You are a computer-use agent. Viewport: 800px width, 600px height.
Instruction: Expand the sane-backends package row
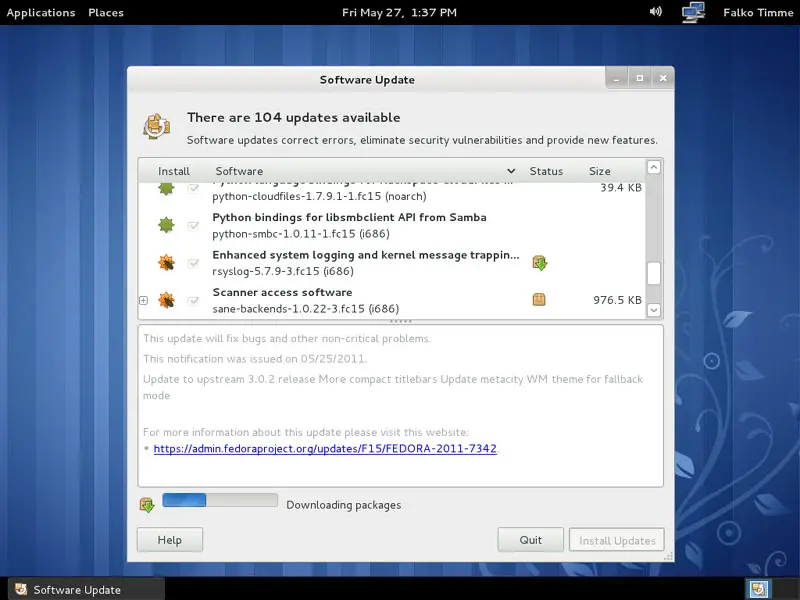(143, 301)
